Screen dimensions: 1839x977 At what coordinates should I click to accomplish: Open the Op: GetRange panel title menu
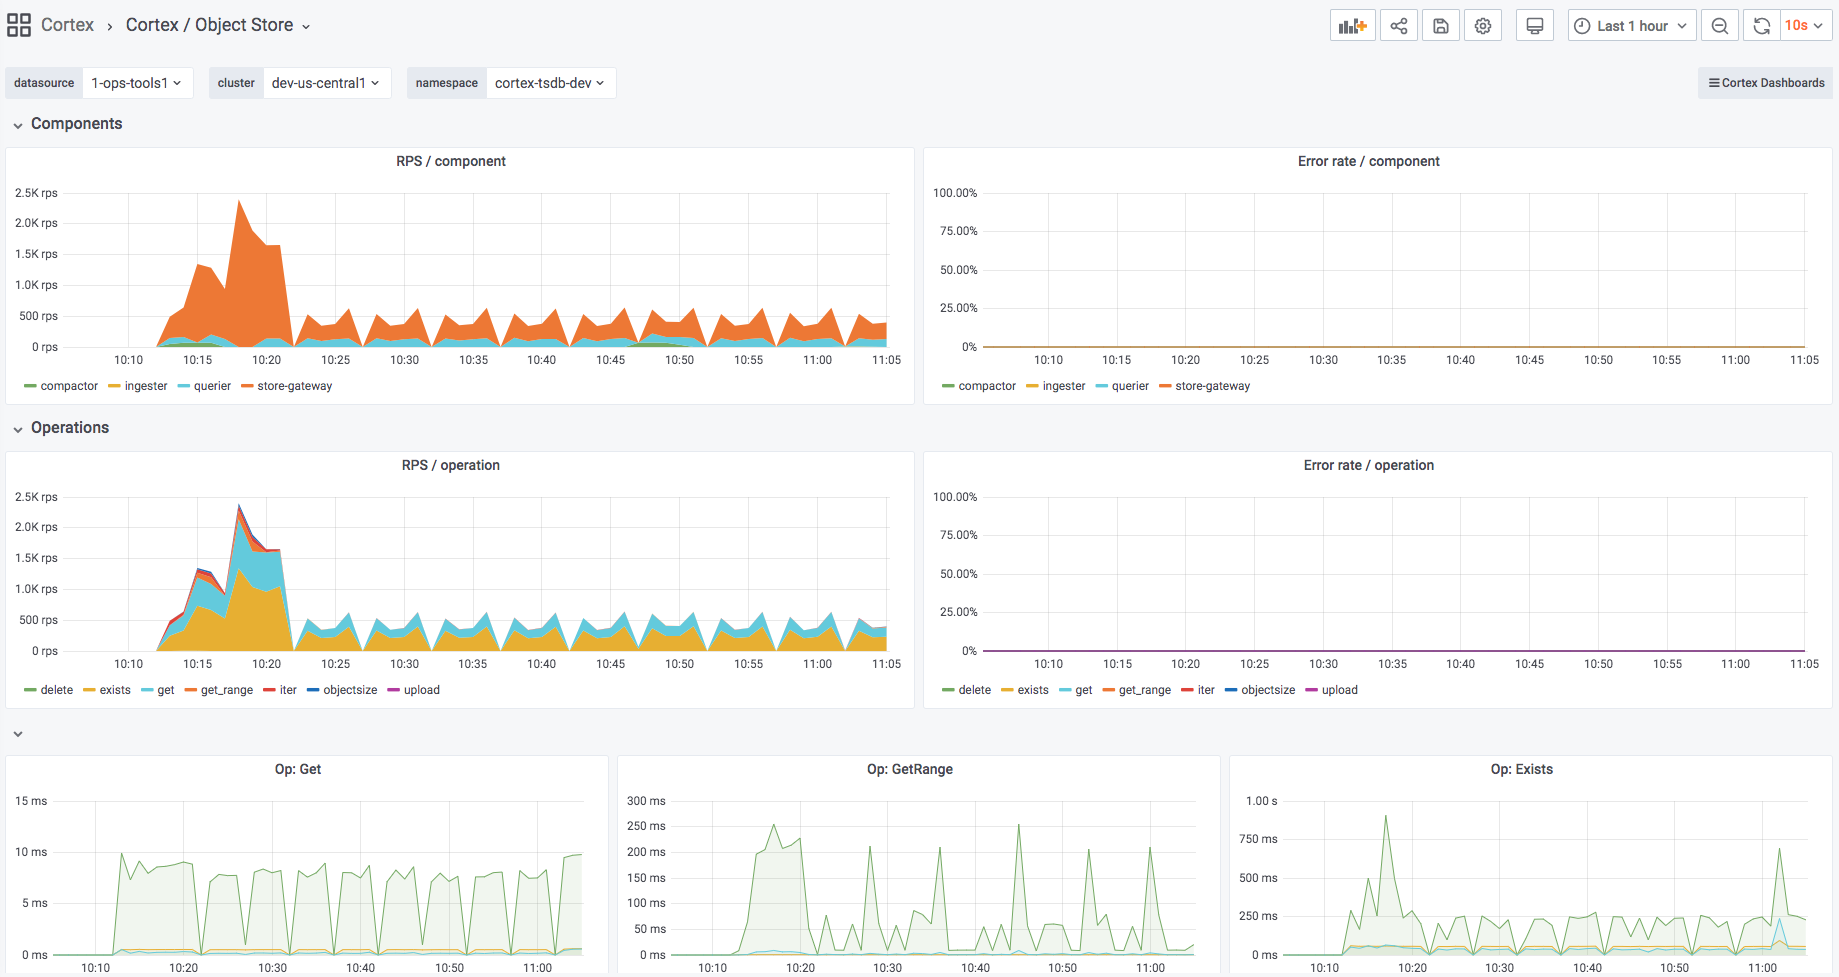coord(910,769)
